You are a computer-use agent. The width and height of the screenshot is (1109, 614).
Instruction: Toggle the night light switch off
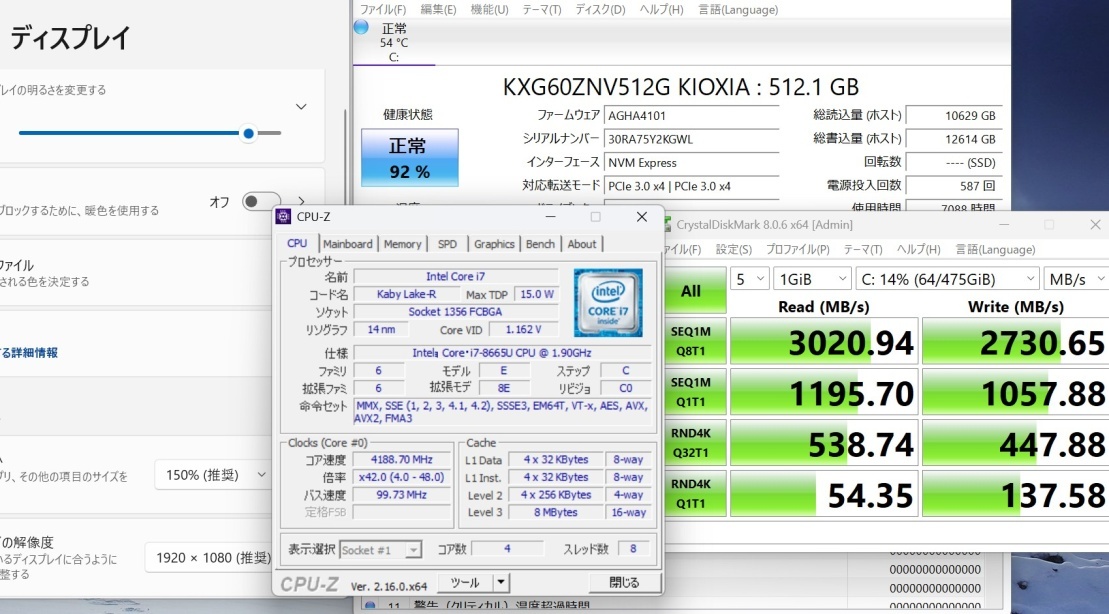pos(258,202)
